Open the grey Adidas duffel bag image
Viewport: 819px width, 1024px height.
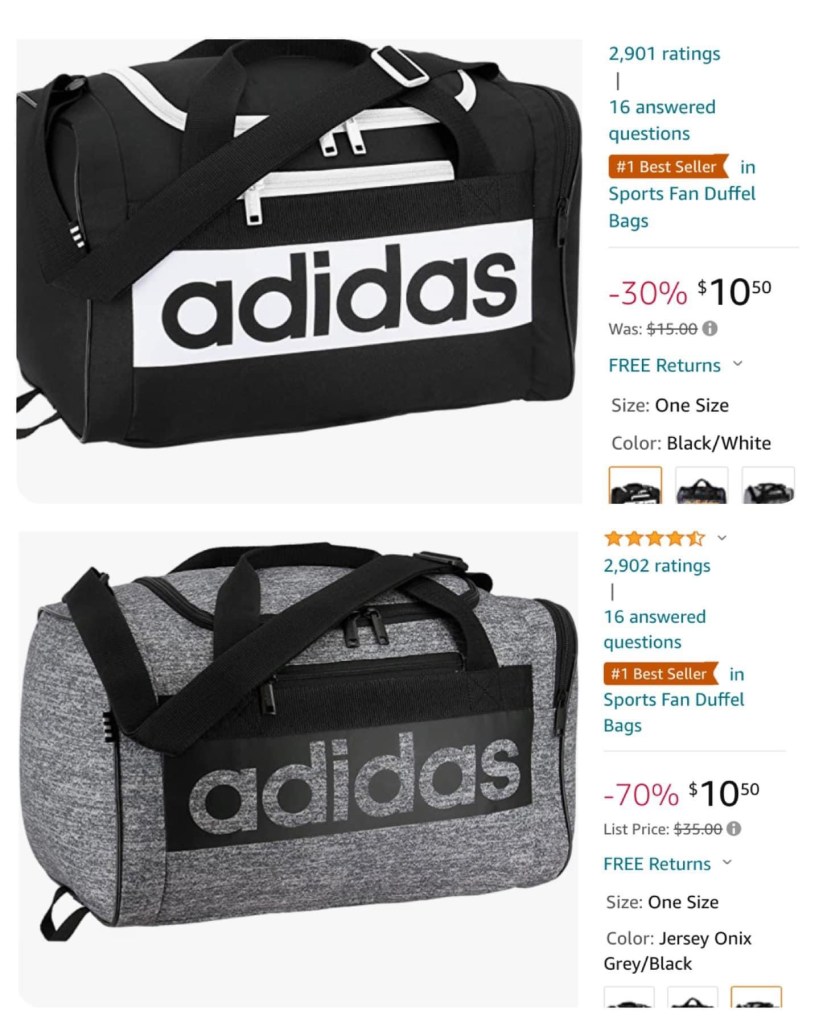pos(298,769)
